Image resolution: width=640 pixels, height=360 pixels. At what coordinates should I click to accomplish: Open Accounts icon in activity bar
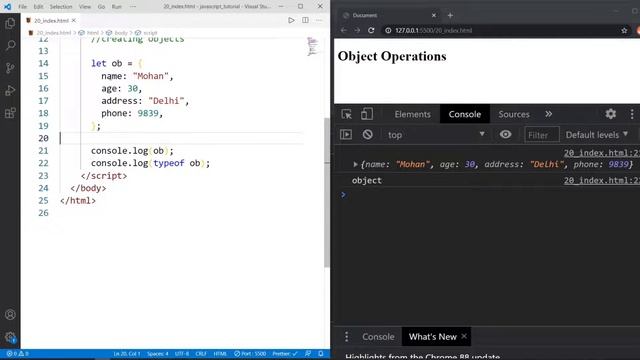(10, 315)
